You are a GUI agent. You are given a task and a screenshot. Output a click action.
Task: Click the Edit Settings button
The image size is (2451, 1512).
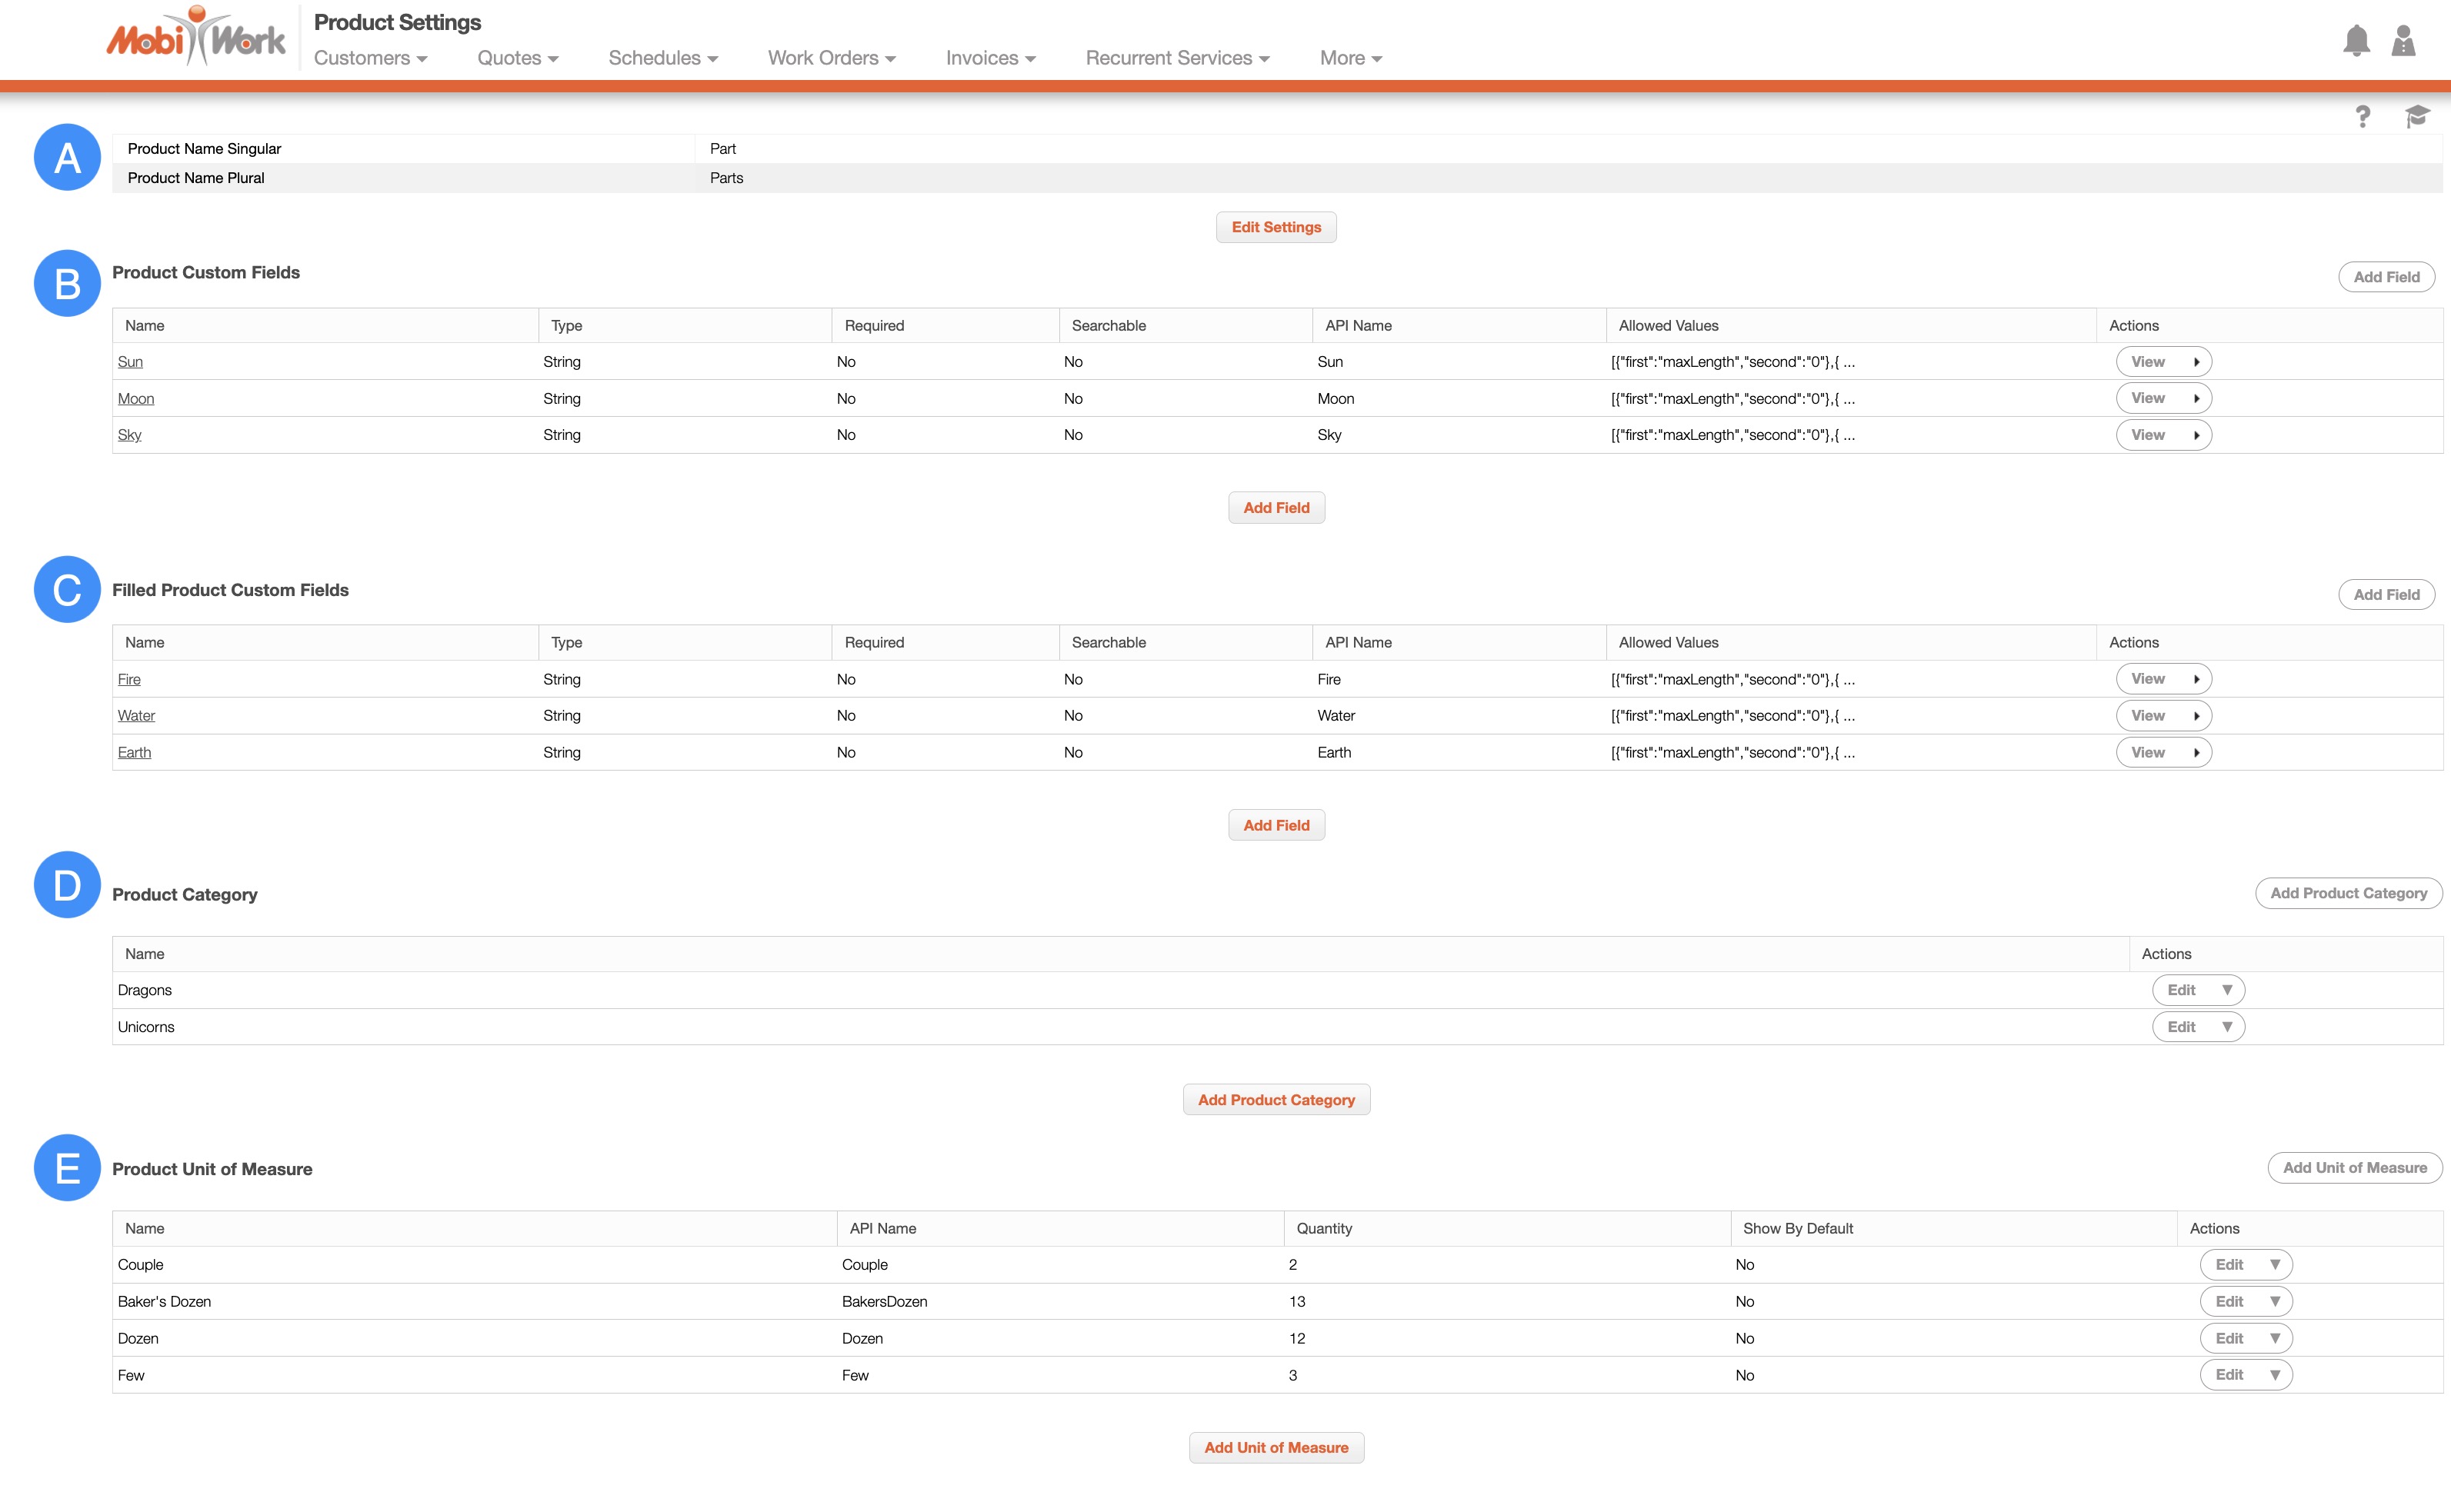(1276, 227)
